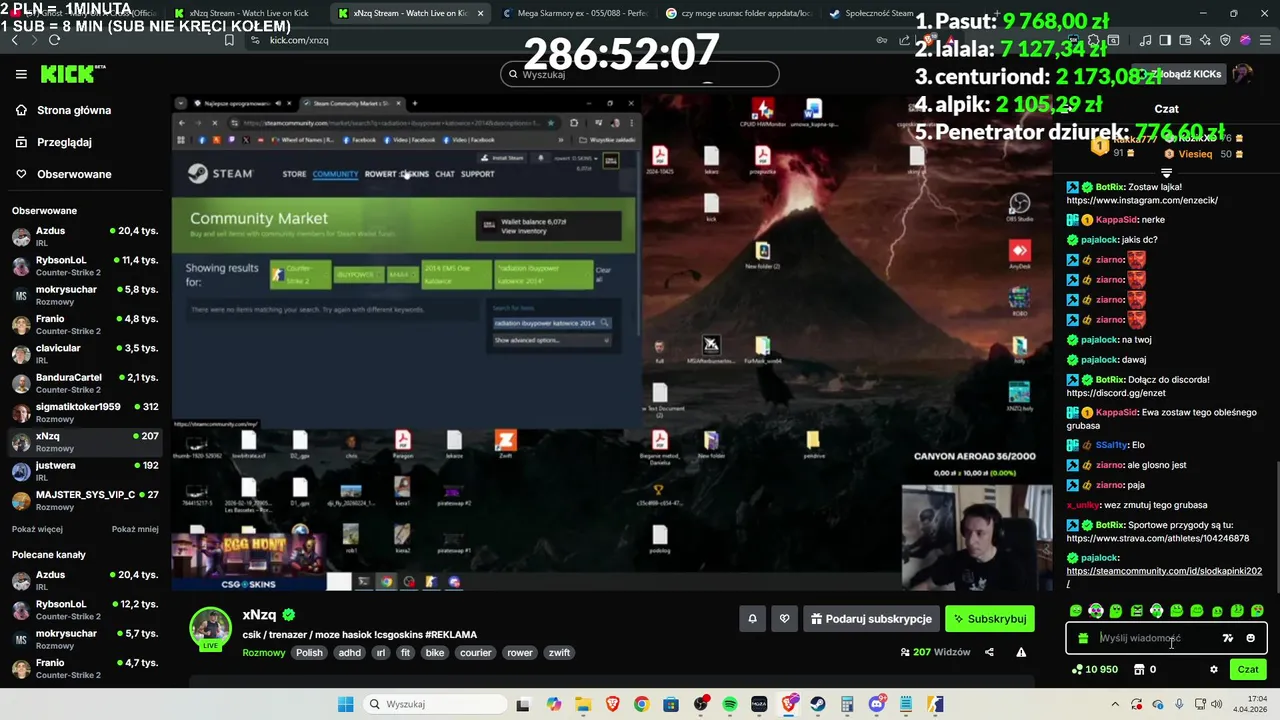This screenshot has width=1280, height=720.
Task: Open chat settings gear icon
Action: tap(1214, 670)
